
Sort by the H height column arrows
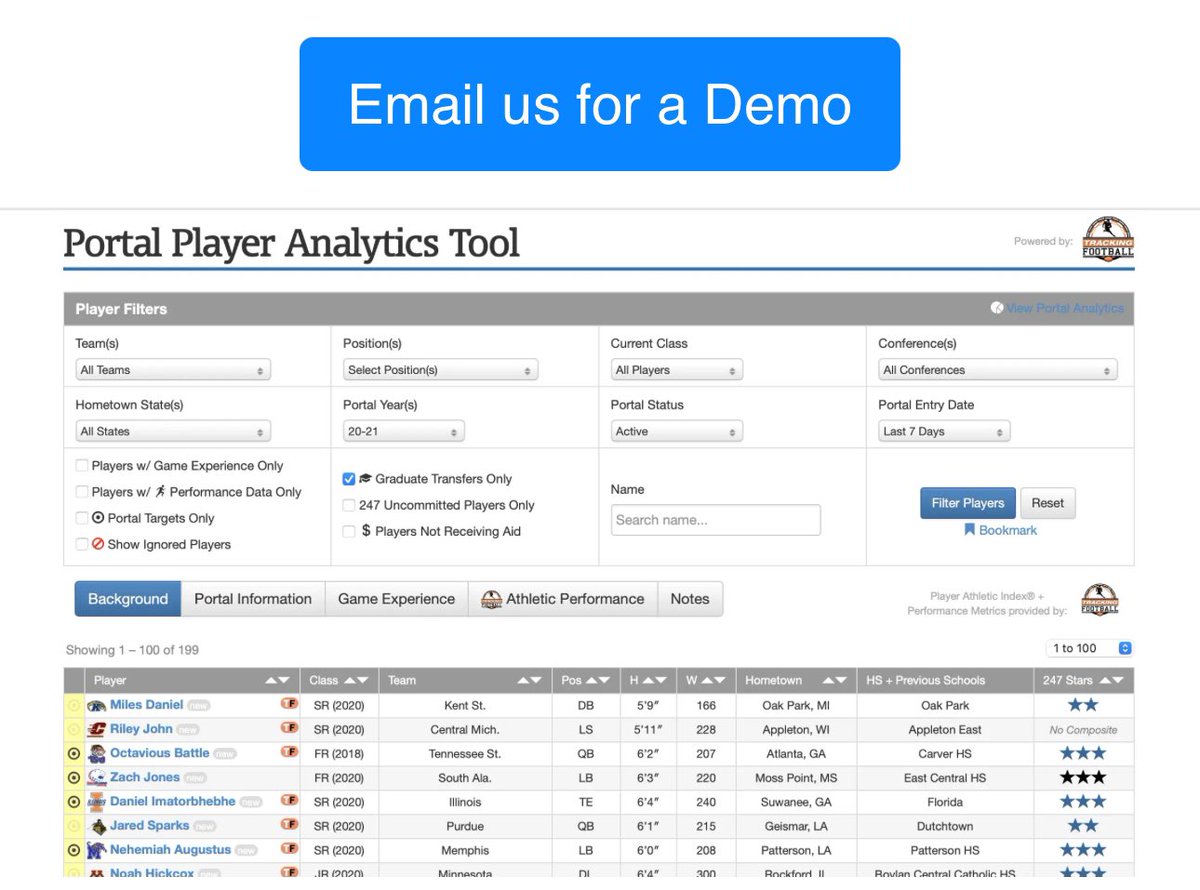point(655,680)
